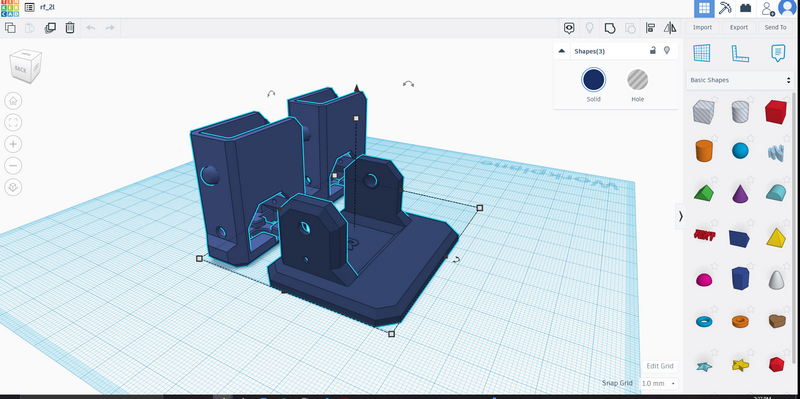This screenshot has width=800, height=399.
Task: Toggle the lock editing padlock
Action: (x=652, y=50)
